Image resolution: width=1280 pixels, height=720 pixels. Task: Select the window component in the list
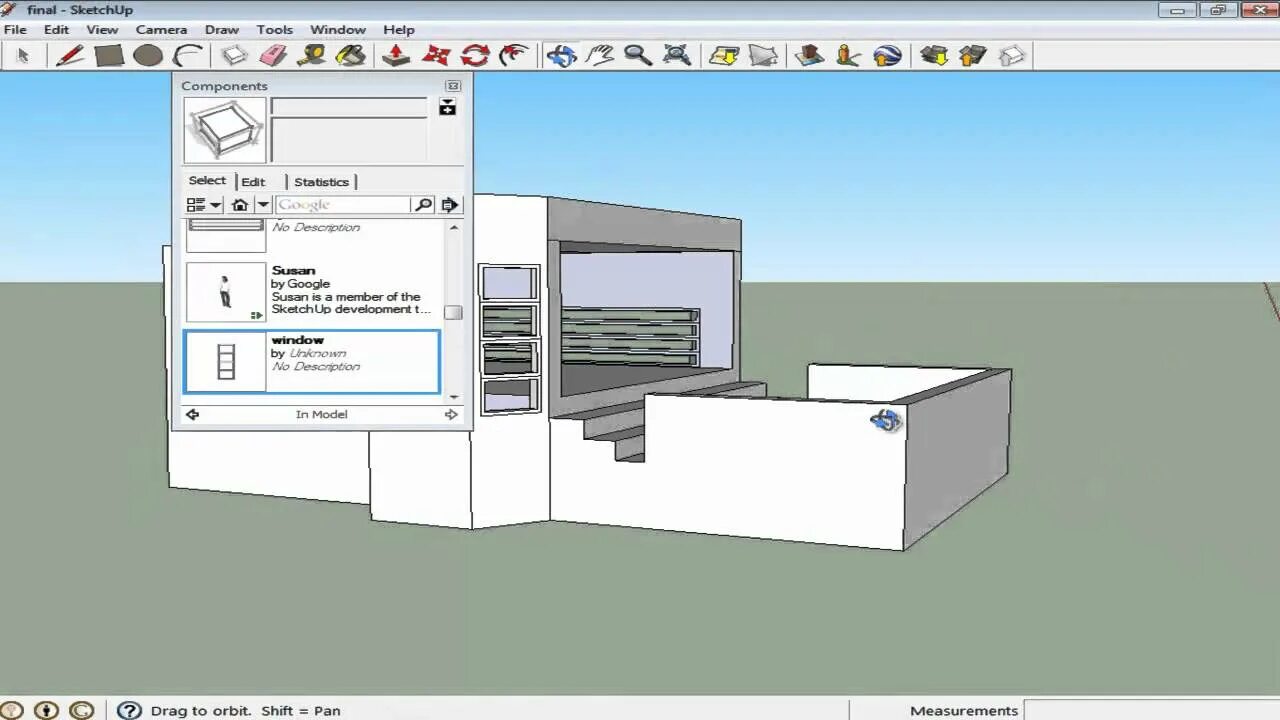tap(312, 361)
